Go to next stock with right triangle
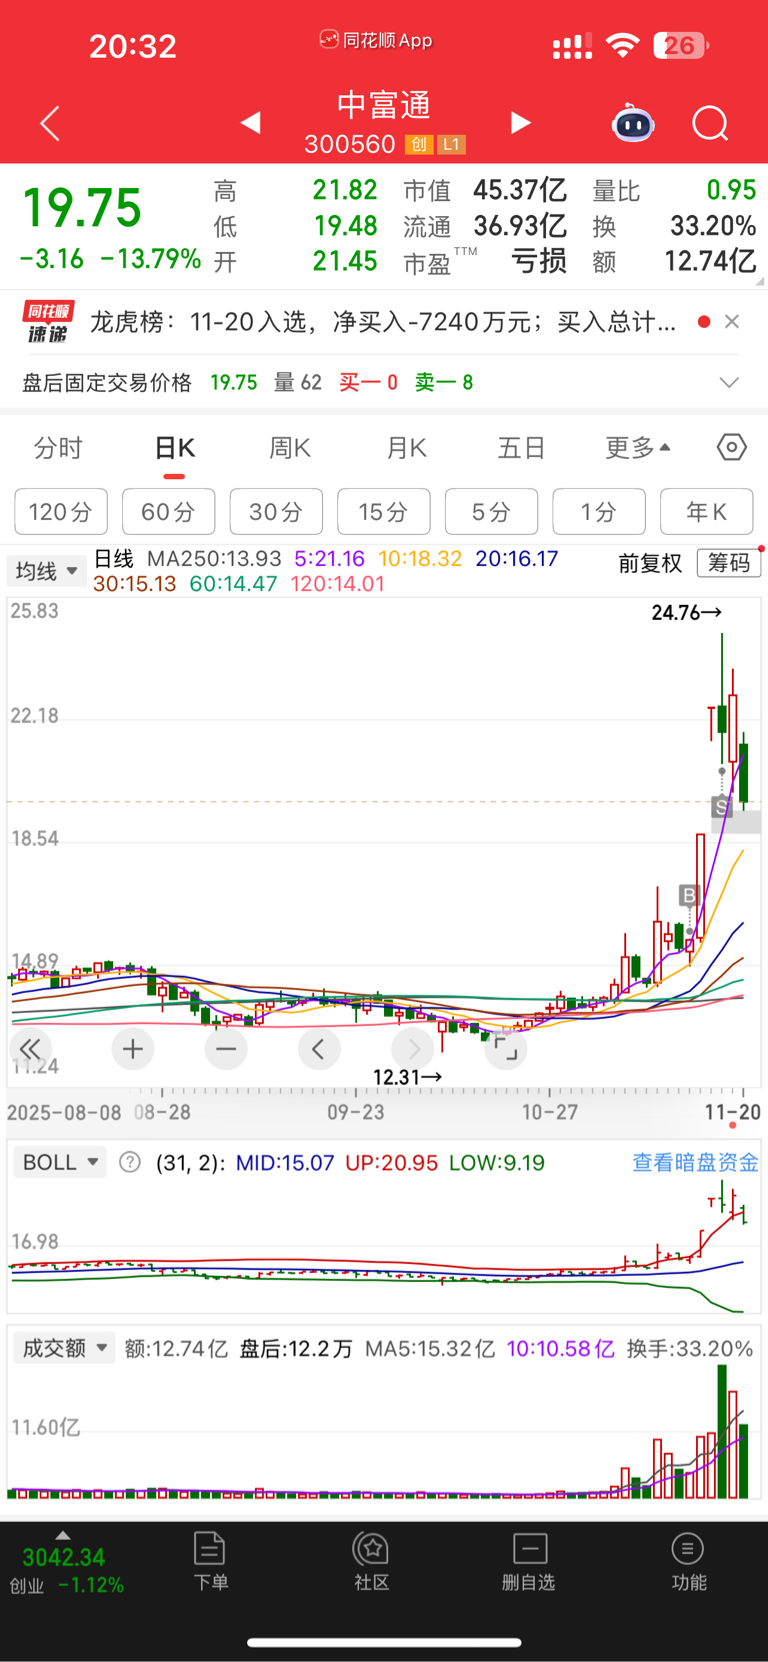The image size is (768, 1662). pyautogui.click(x=520, y=122)
